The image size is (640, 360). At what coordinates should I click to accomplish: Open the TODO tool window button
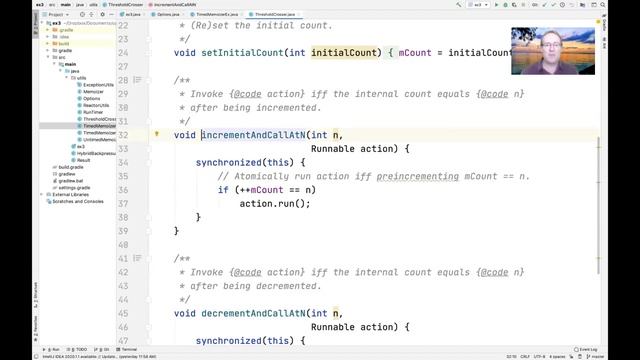[77, 350]
